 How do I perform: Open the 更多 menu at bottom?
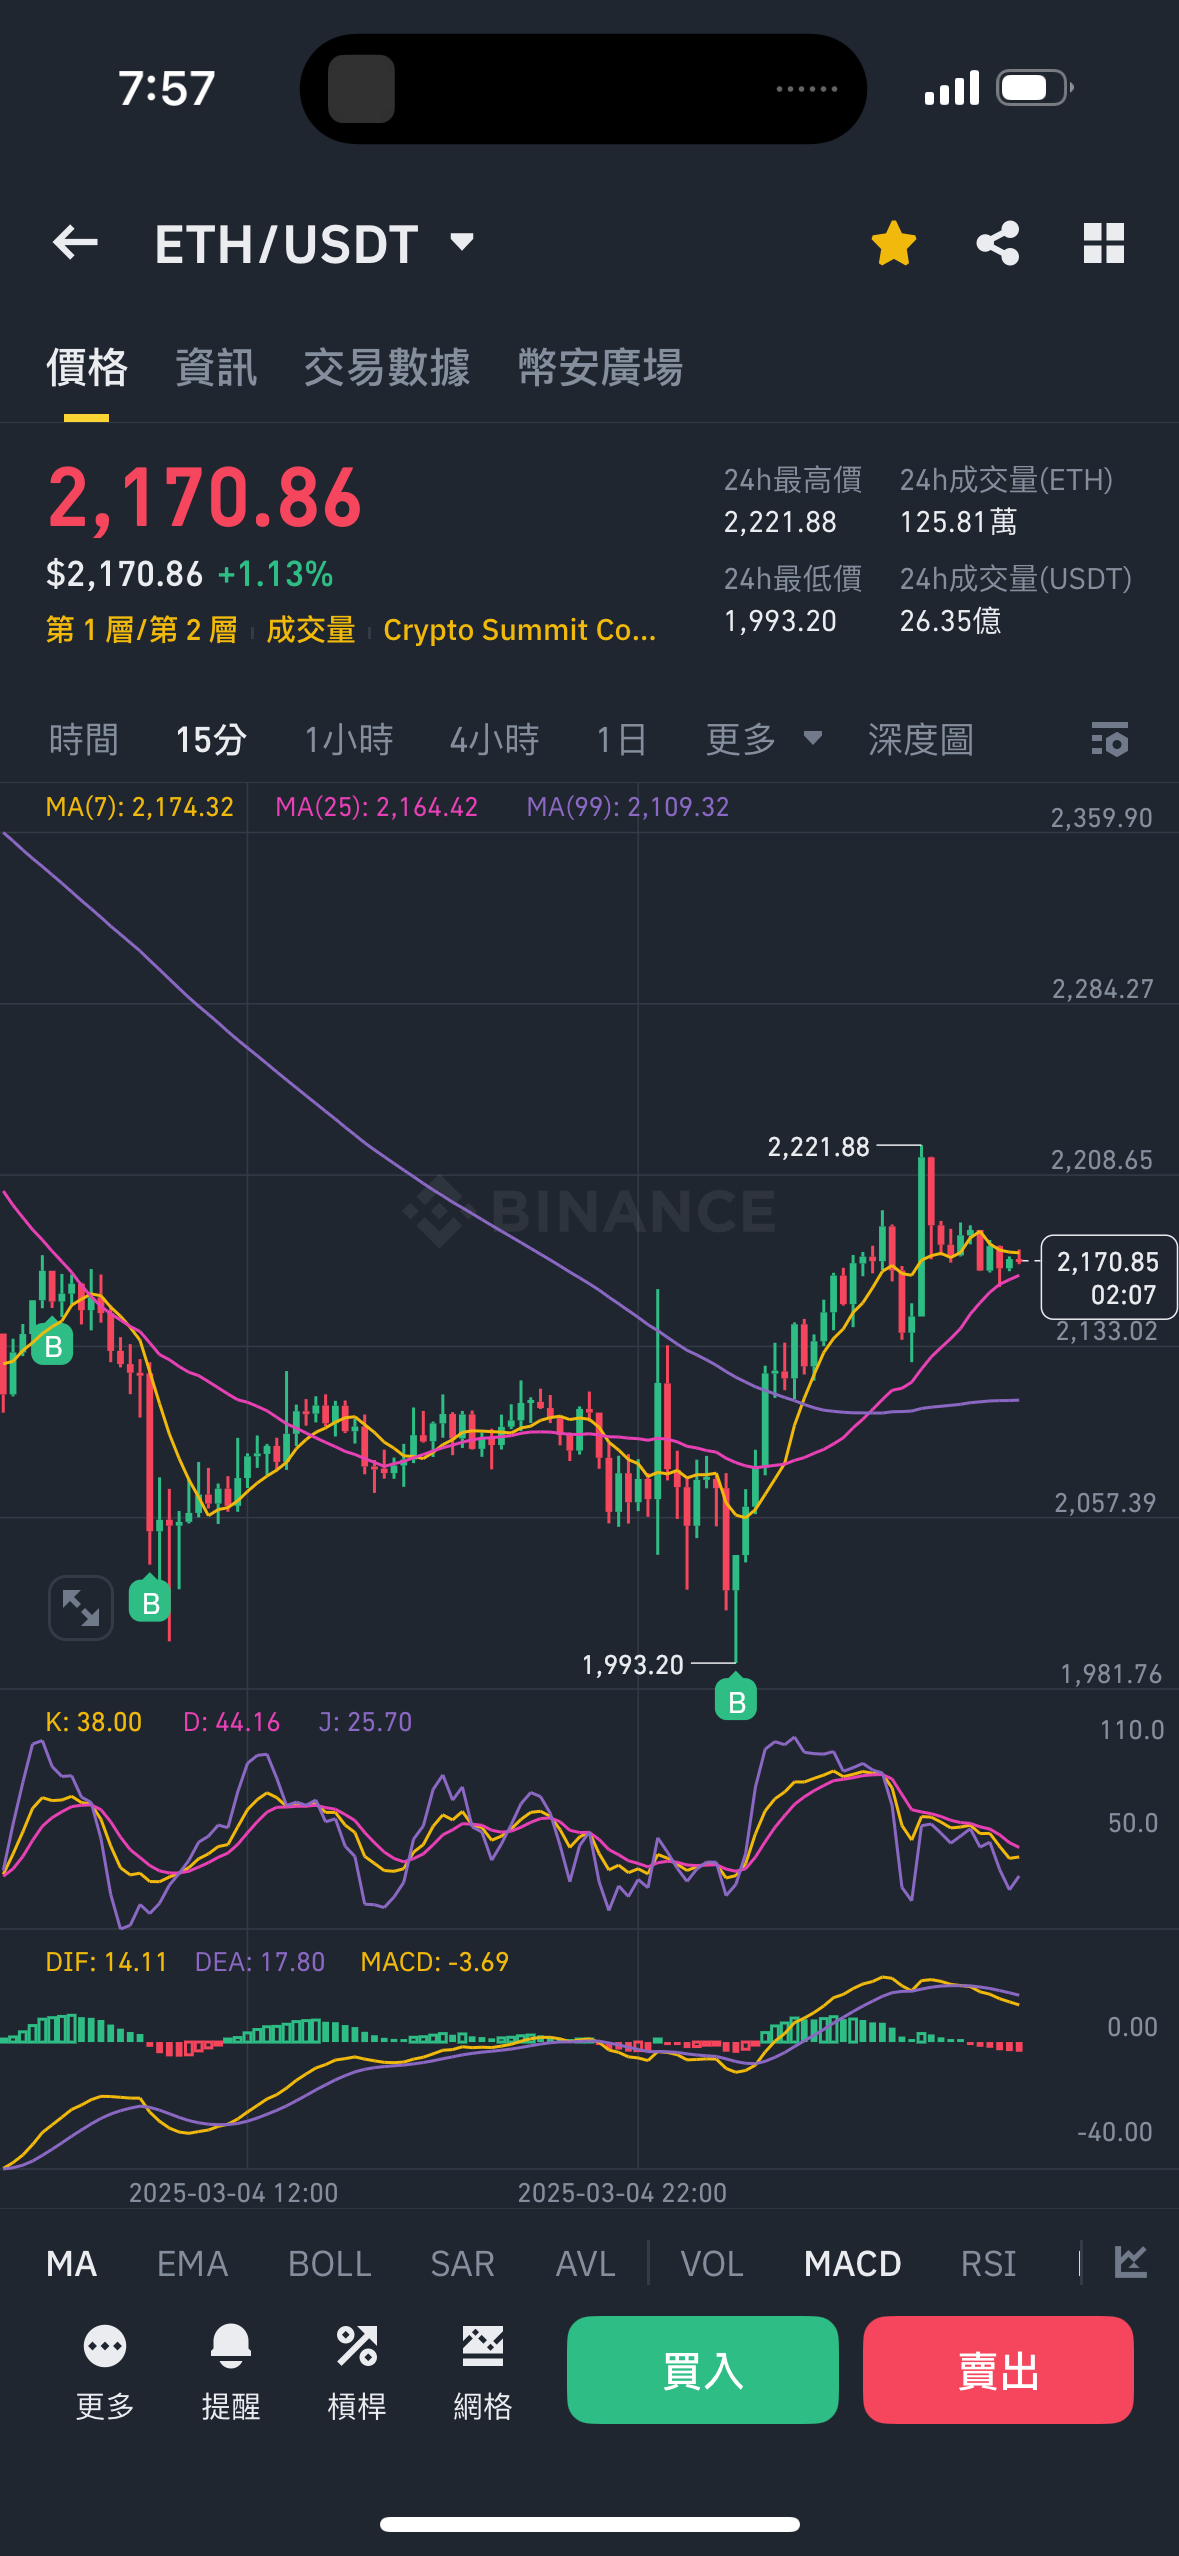click(x=105, y=2371)
